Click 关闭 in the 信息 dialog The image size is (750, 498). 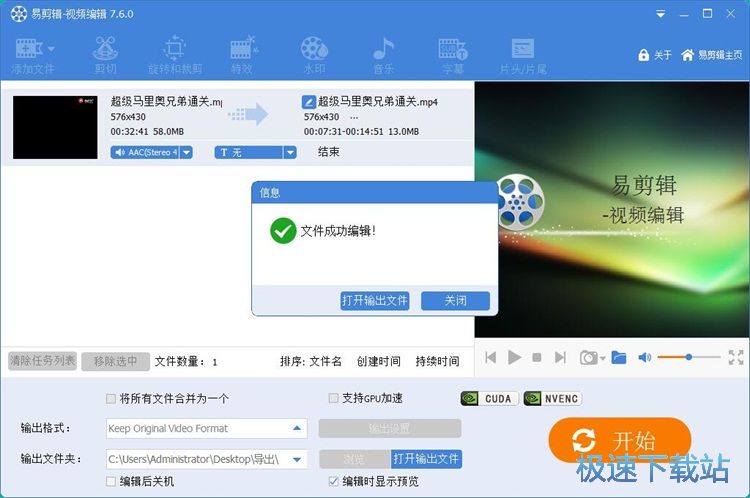tap(455, 300)
